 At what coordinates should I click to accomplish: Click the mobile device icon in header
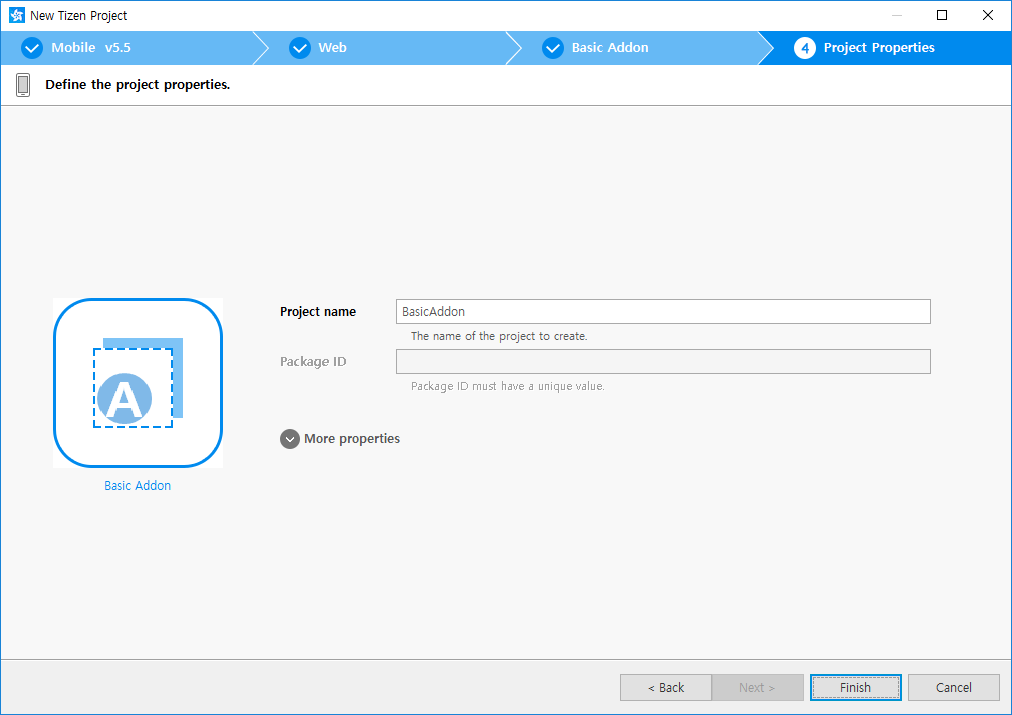[23, 85]
